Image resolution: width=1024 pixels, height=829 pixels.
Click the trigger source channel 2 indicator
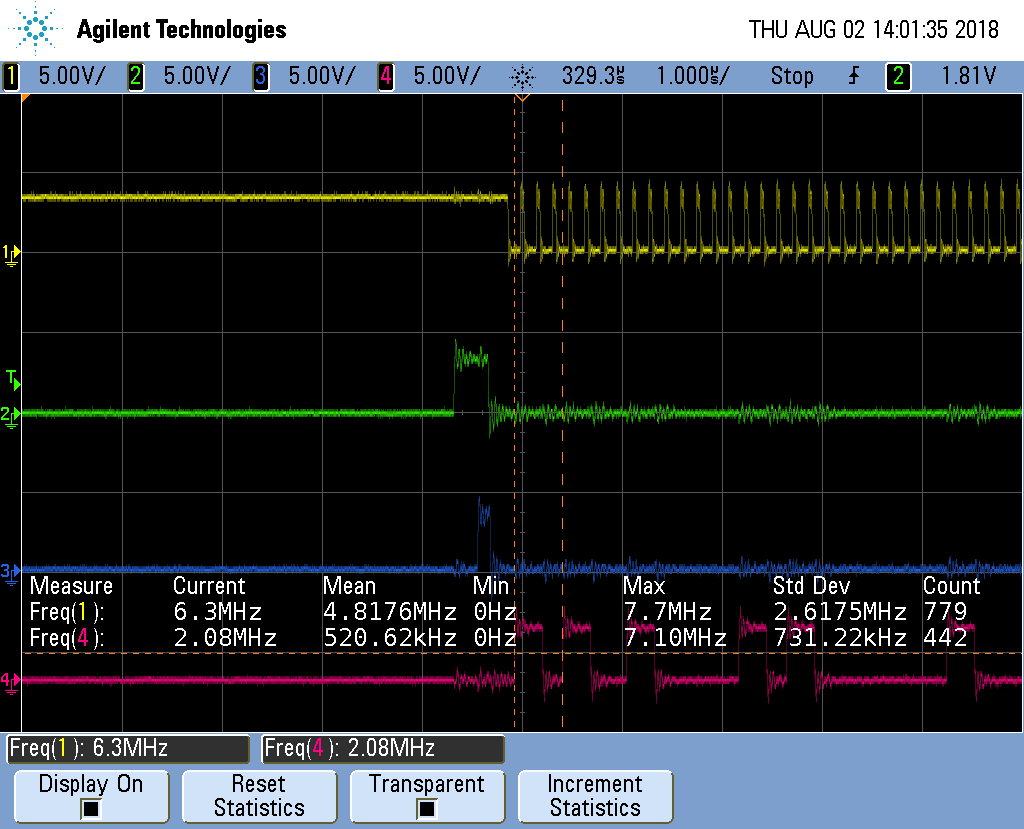897,76
